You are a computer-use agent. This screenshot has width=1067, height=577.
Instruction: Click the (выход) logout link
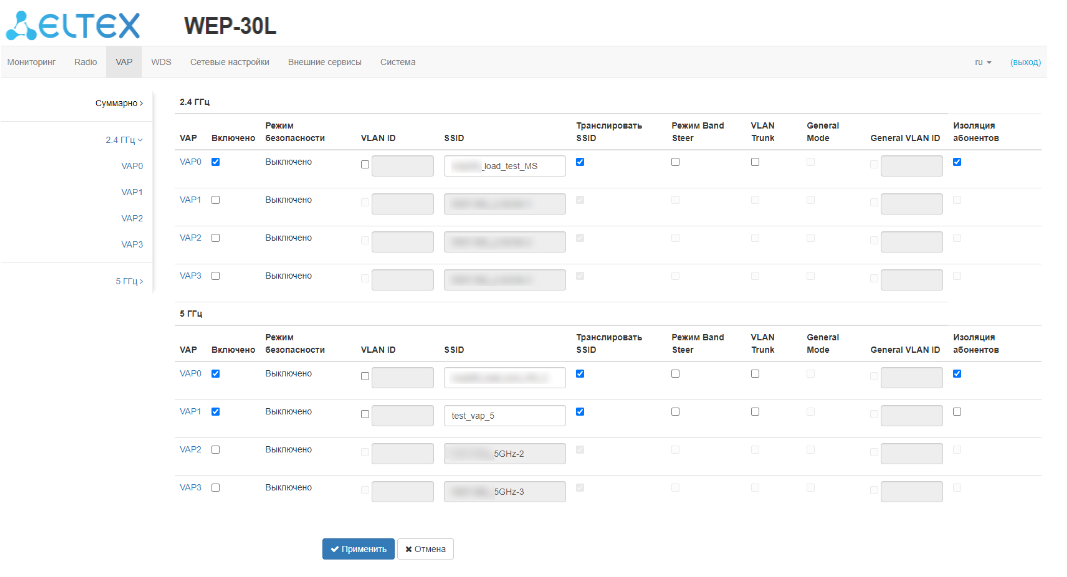(1025, 62)
